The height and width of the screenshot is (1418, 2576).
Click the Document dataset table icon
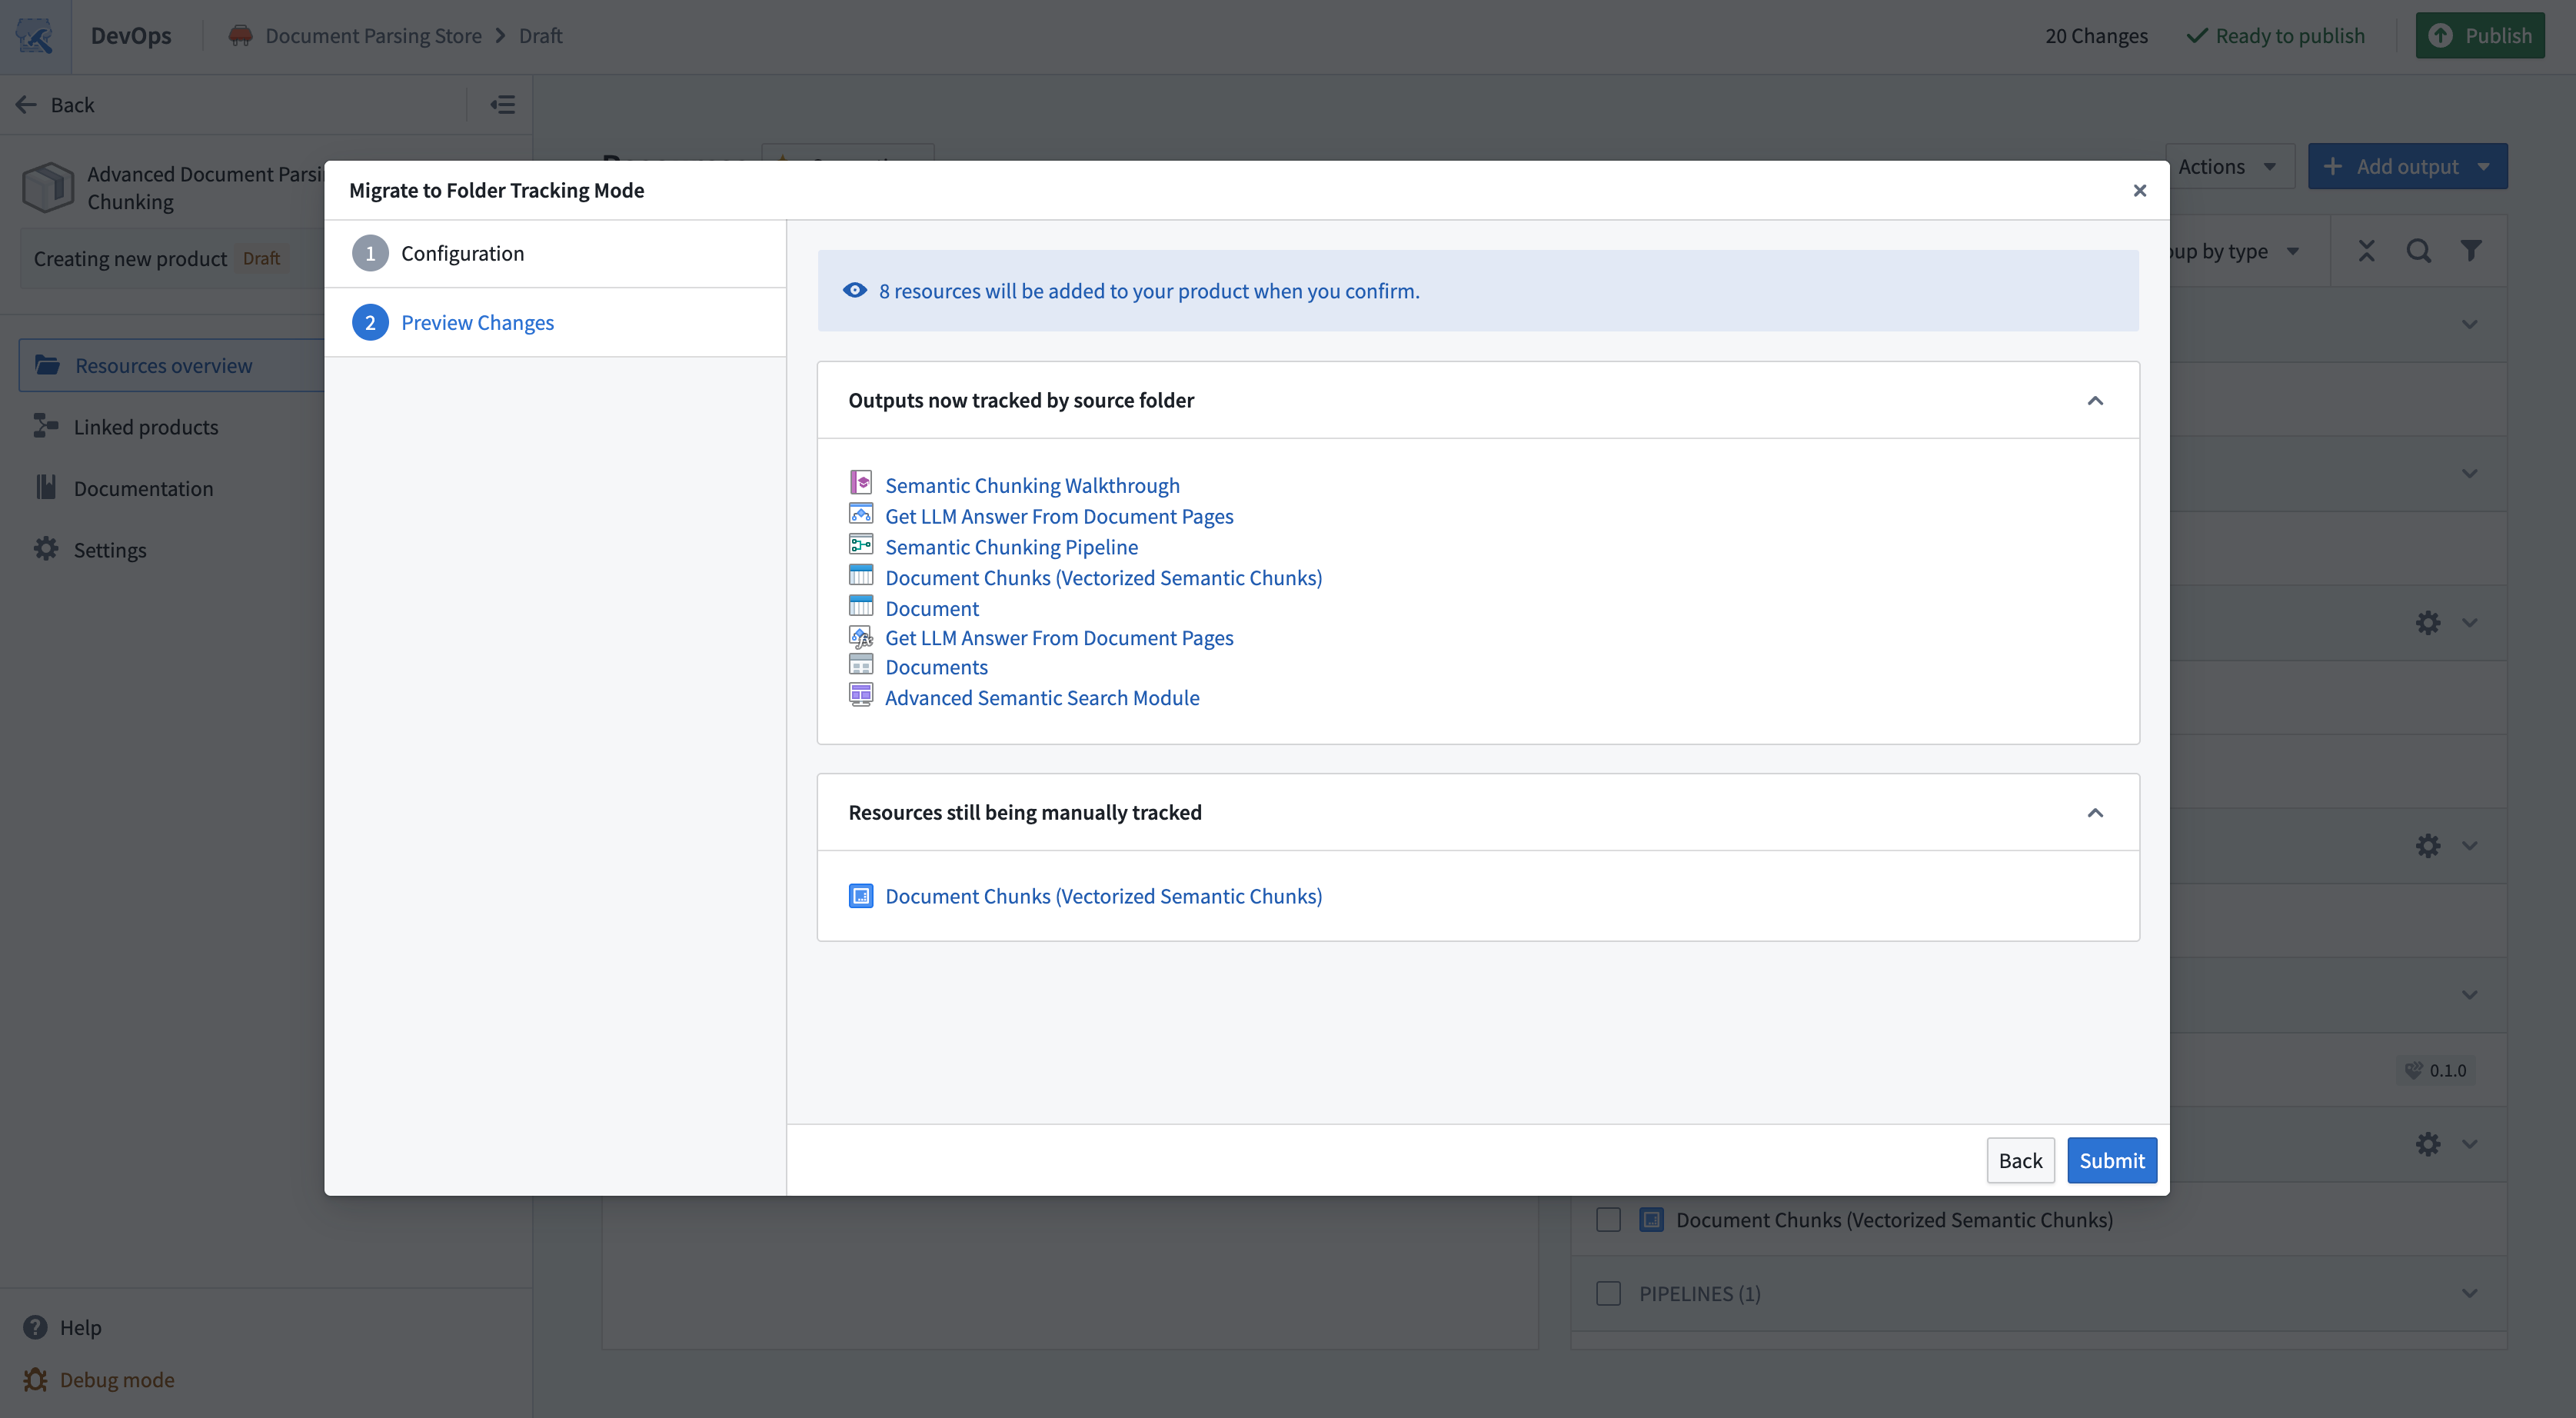[x=862, y=605]
